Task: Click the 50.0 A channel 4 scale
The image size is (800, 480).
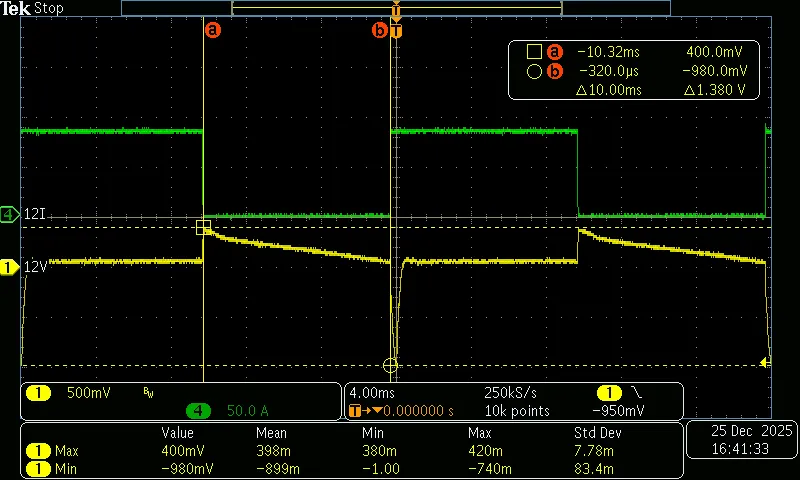Action: (247, 411)
